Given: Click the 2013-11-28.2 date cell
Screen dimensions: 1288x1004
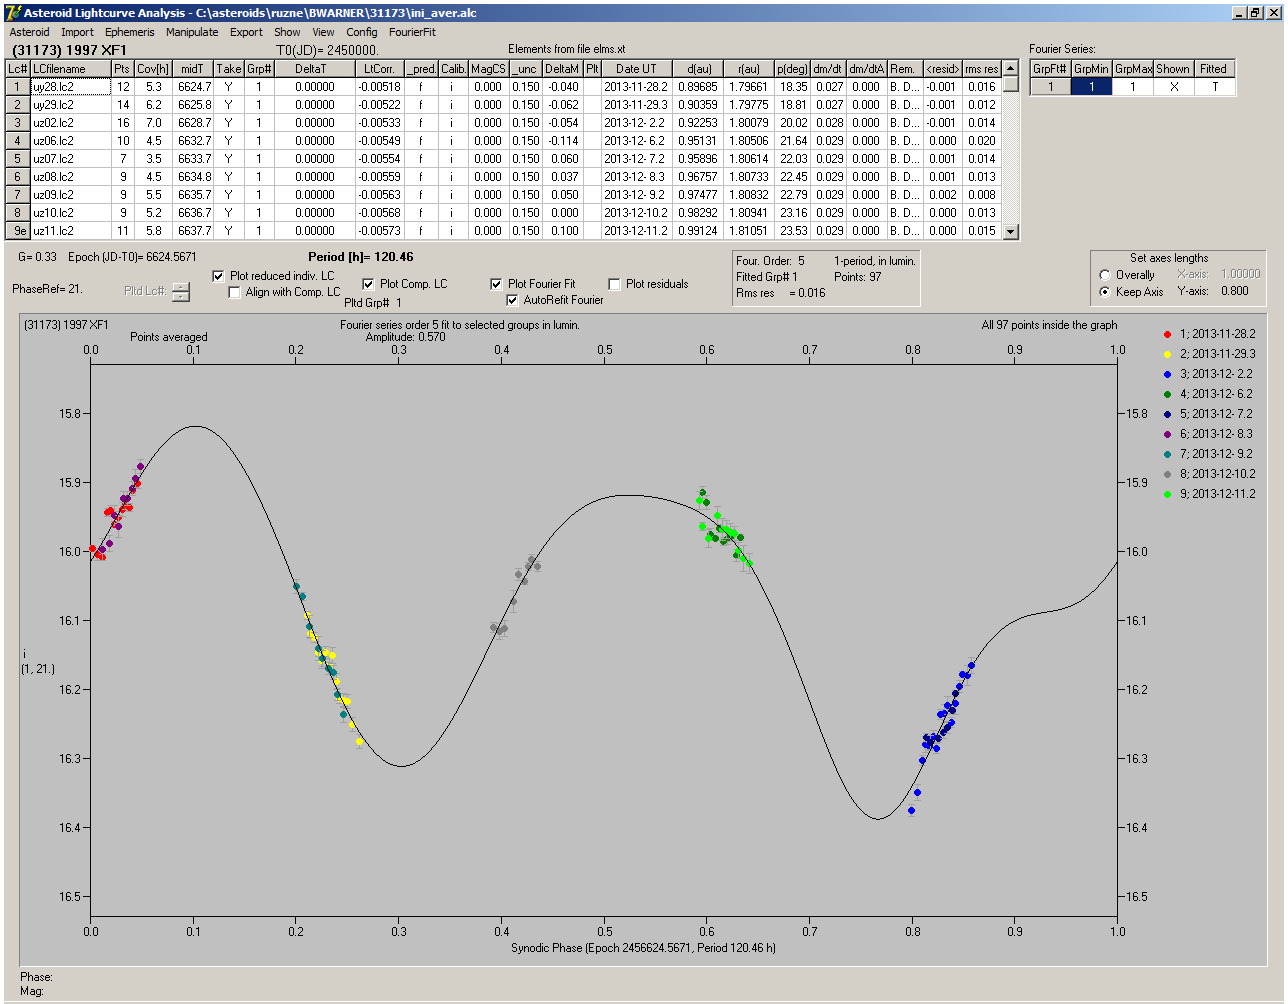Looking at the screenshot, I should point(636,87).
